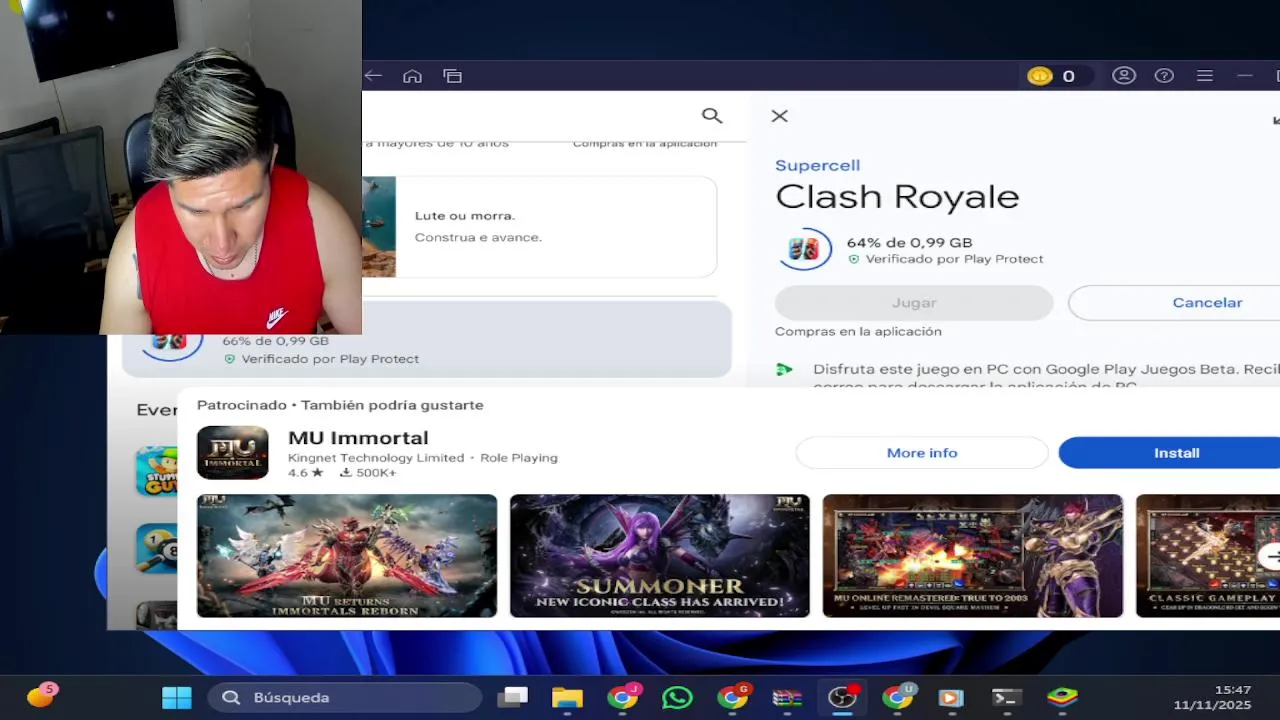Screen dimensions: 1280x720
Task: Click More info for MU Immortal
Action: [922, 453]
